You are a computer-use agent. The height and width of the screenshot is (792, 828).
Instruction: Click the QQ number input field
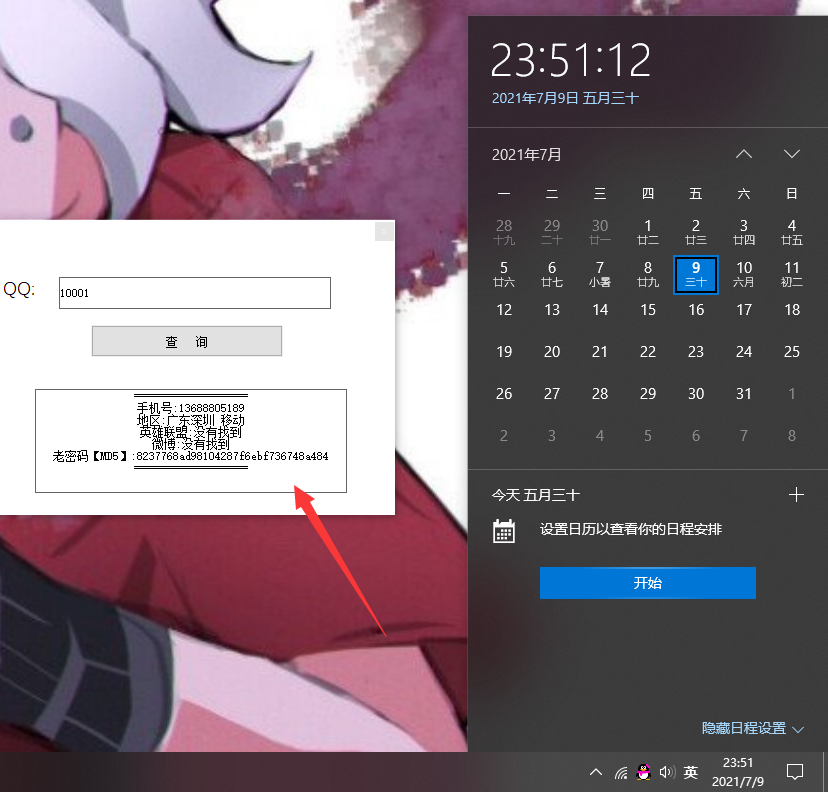click(195, 293)
